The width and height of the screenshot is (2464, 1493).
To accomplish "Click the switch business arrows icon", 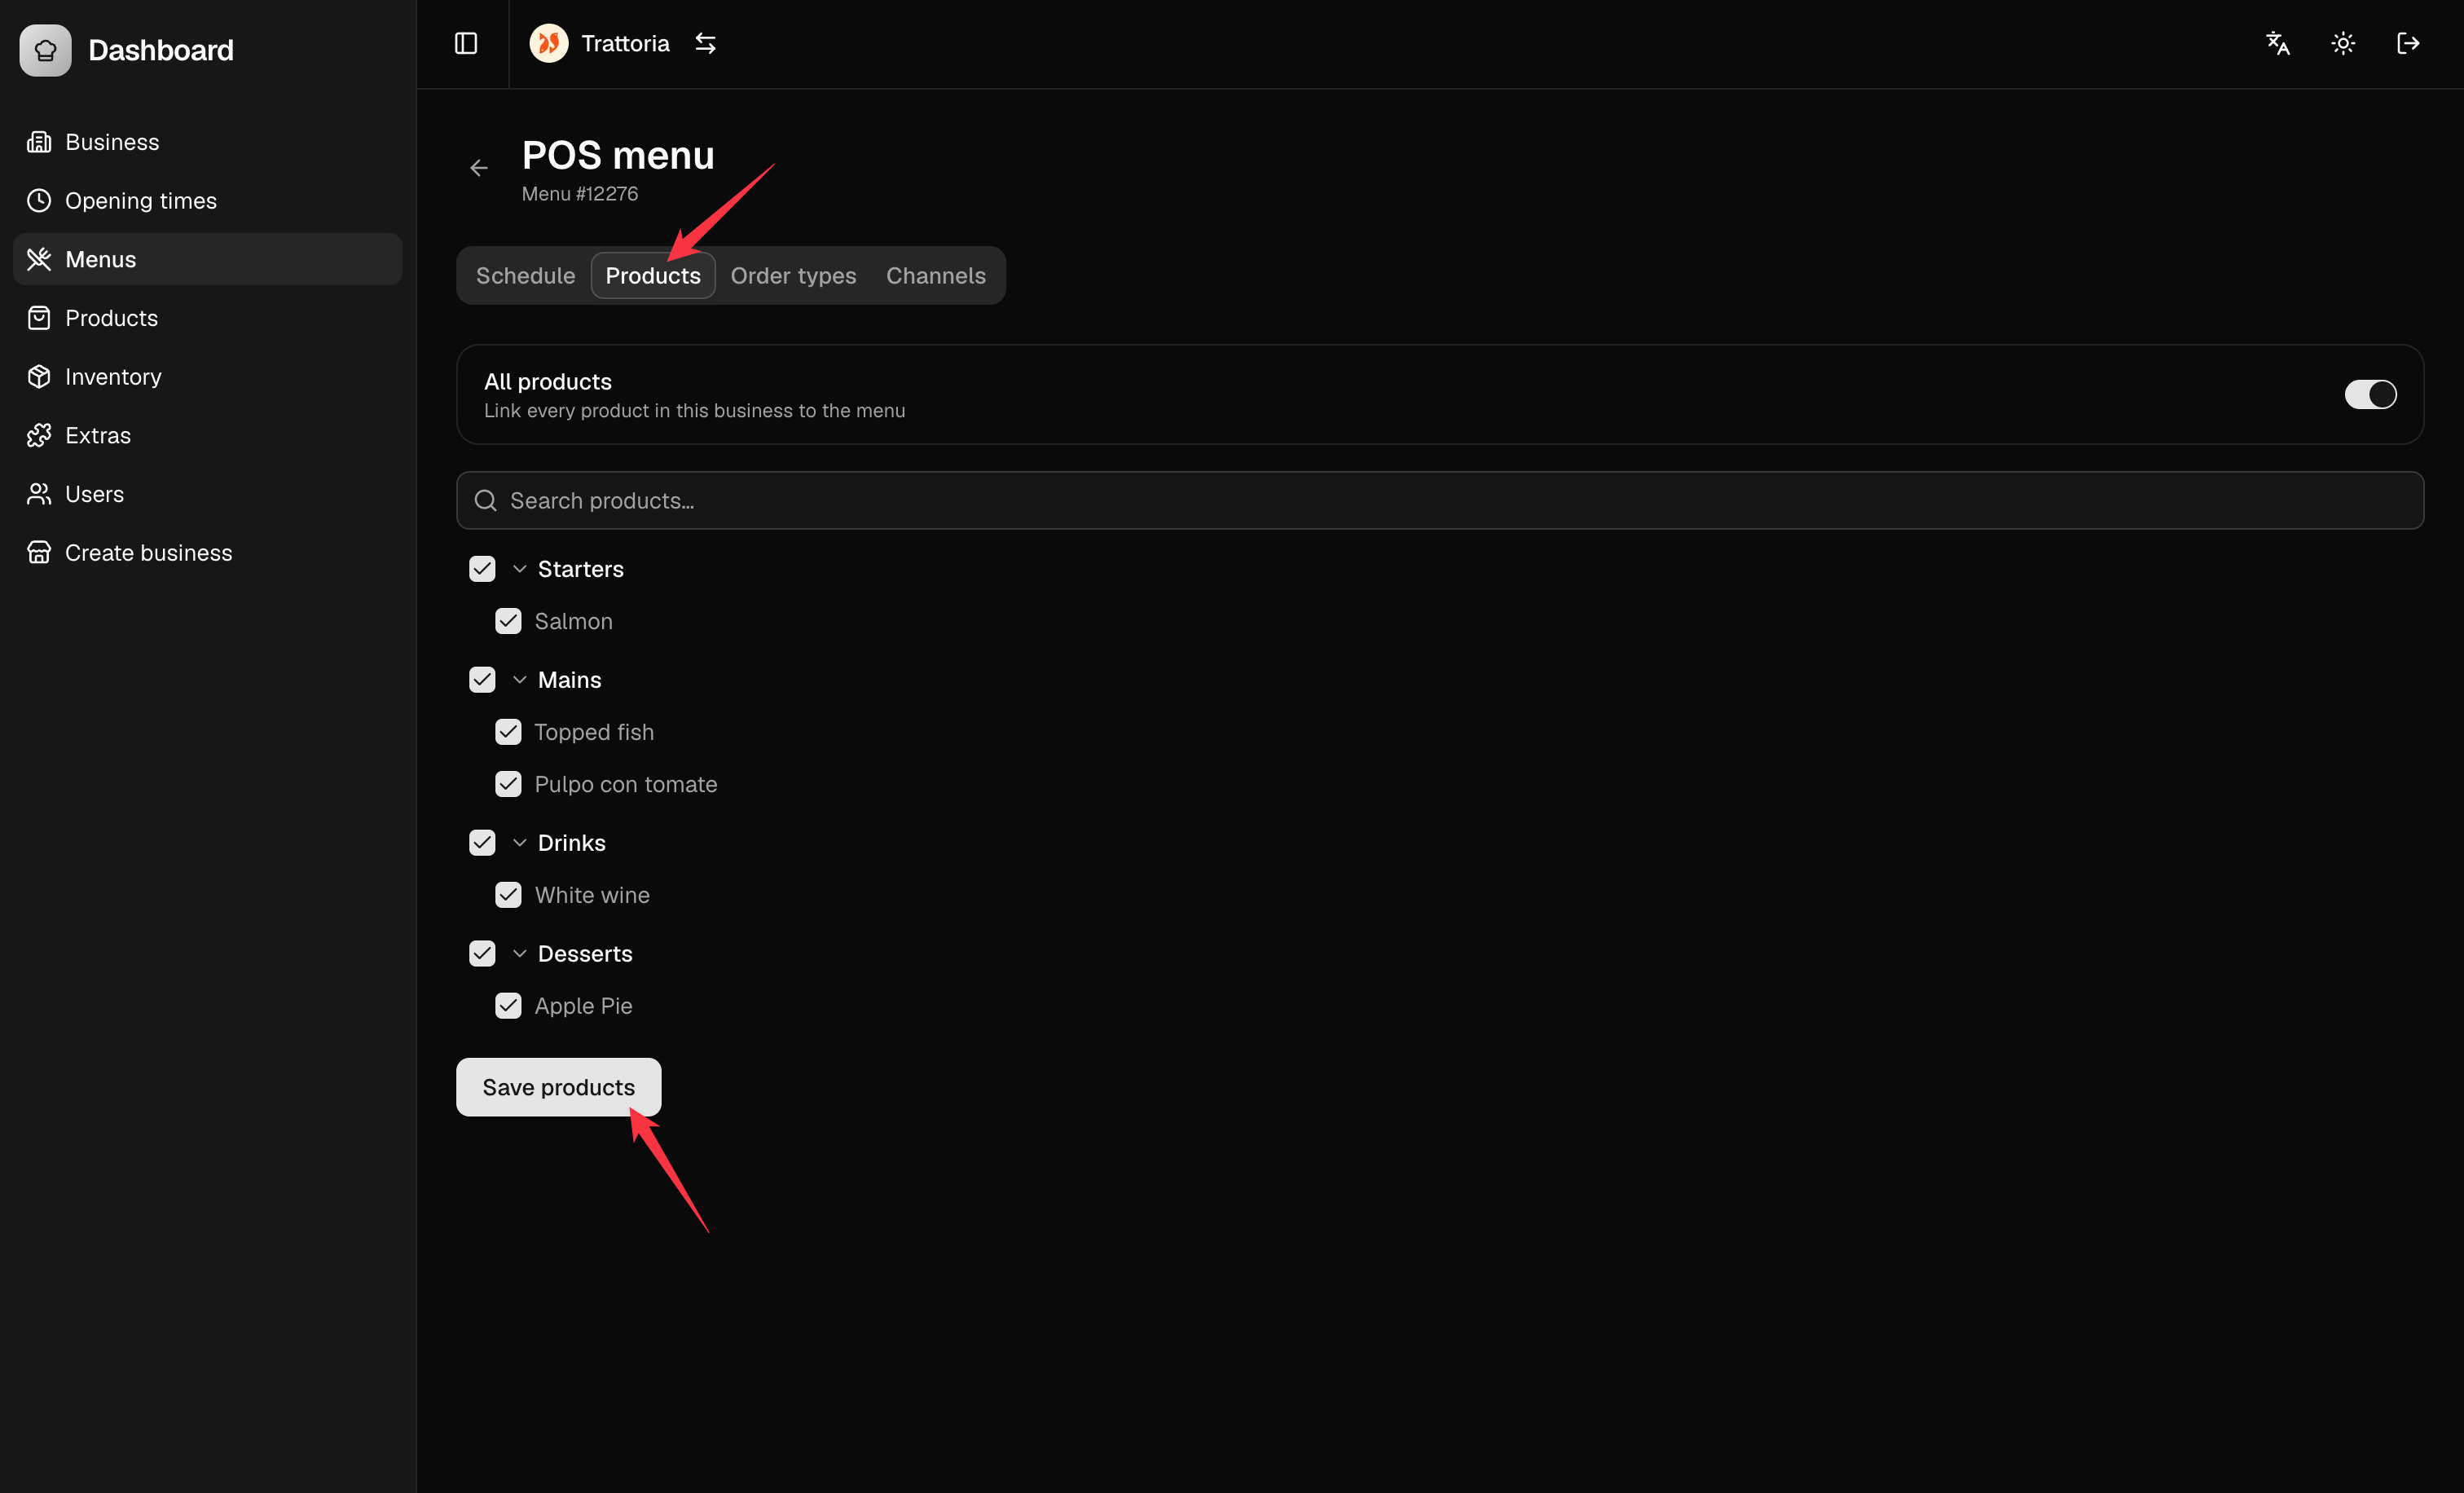I will tap(705, 43).
